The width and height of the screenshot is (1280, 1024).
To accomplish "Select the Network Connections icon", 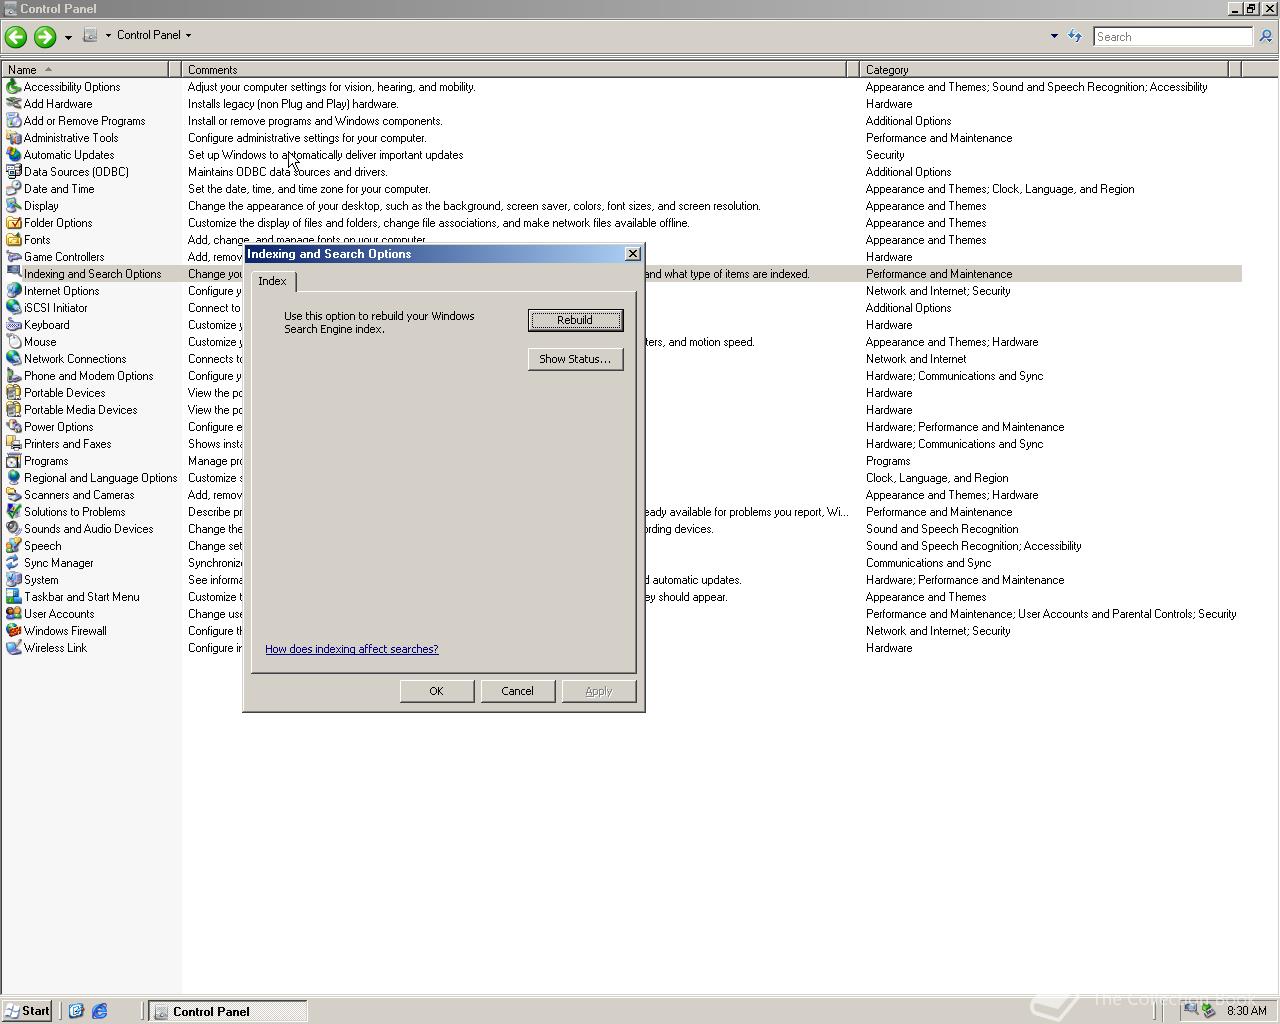I will [14, 359].
